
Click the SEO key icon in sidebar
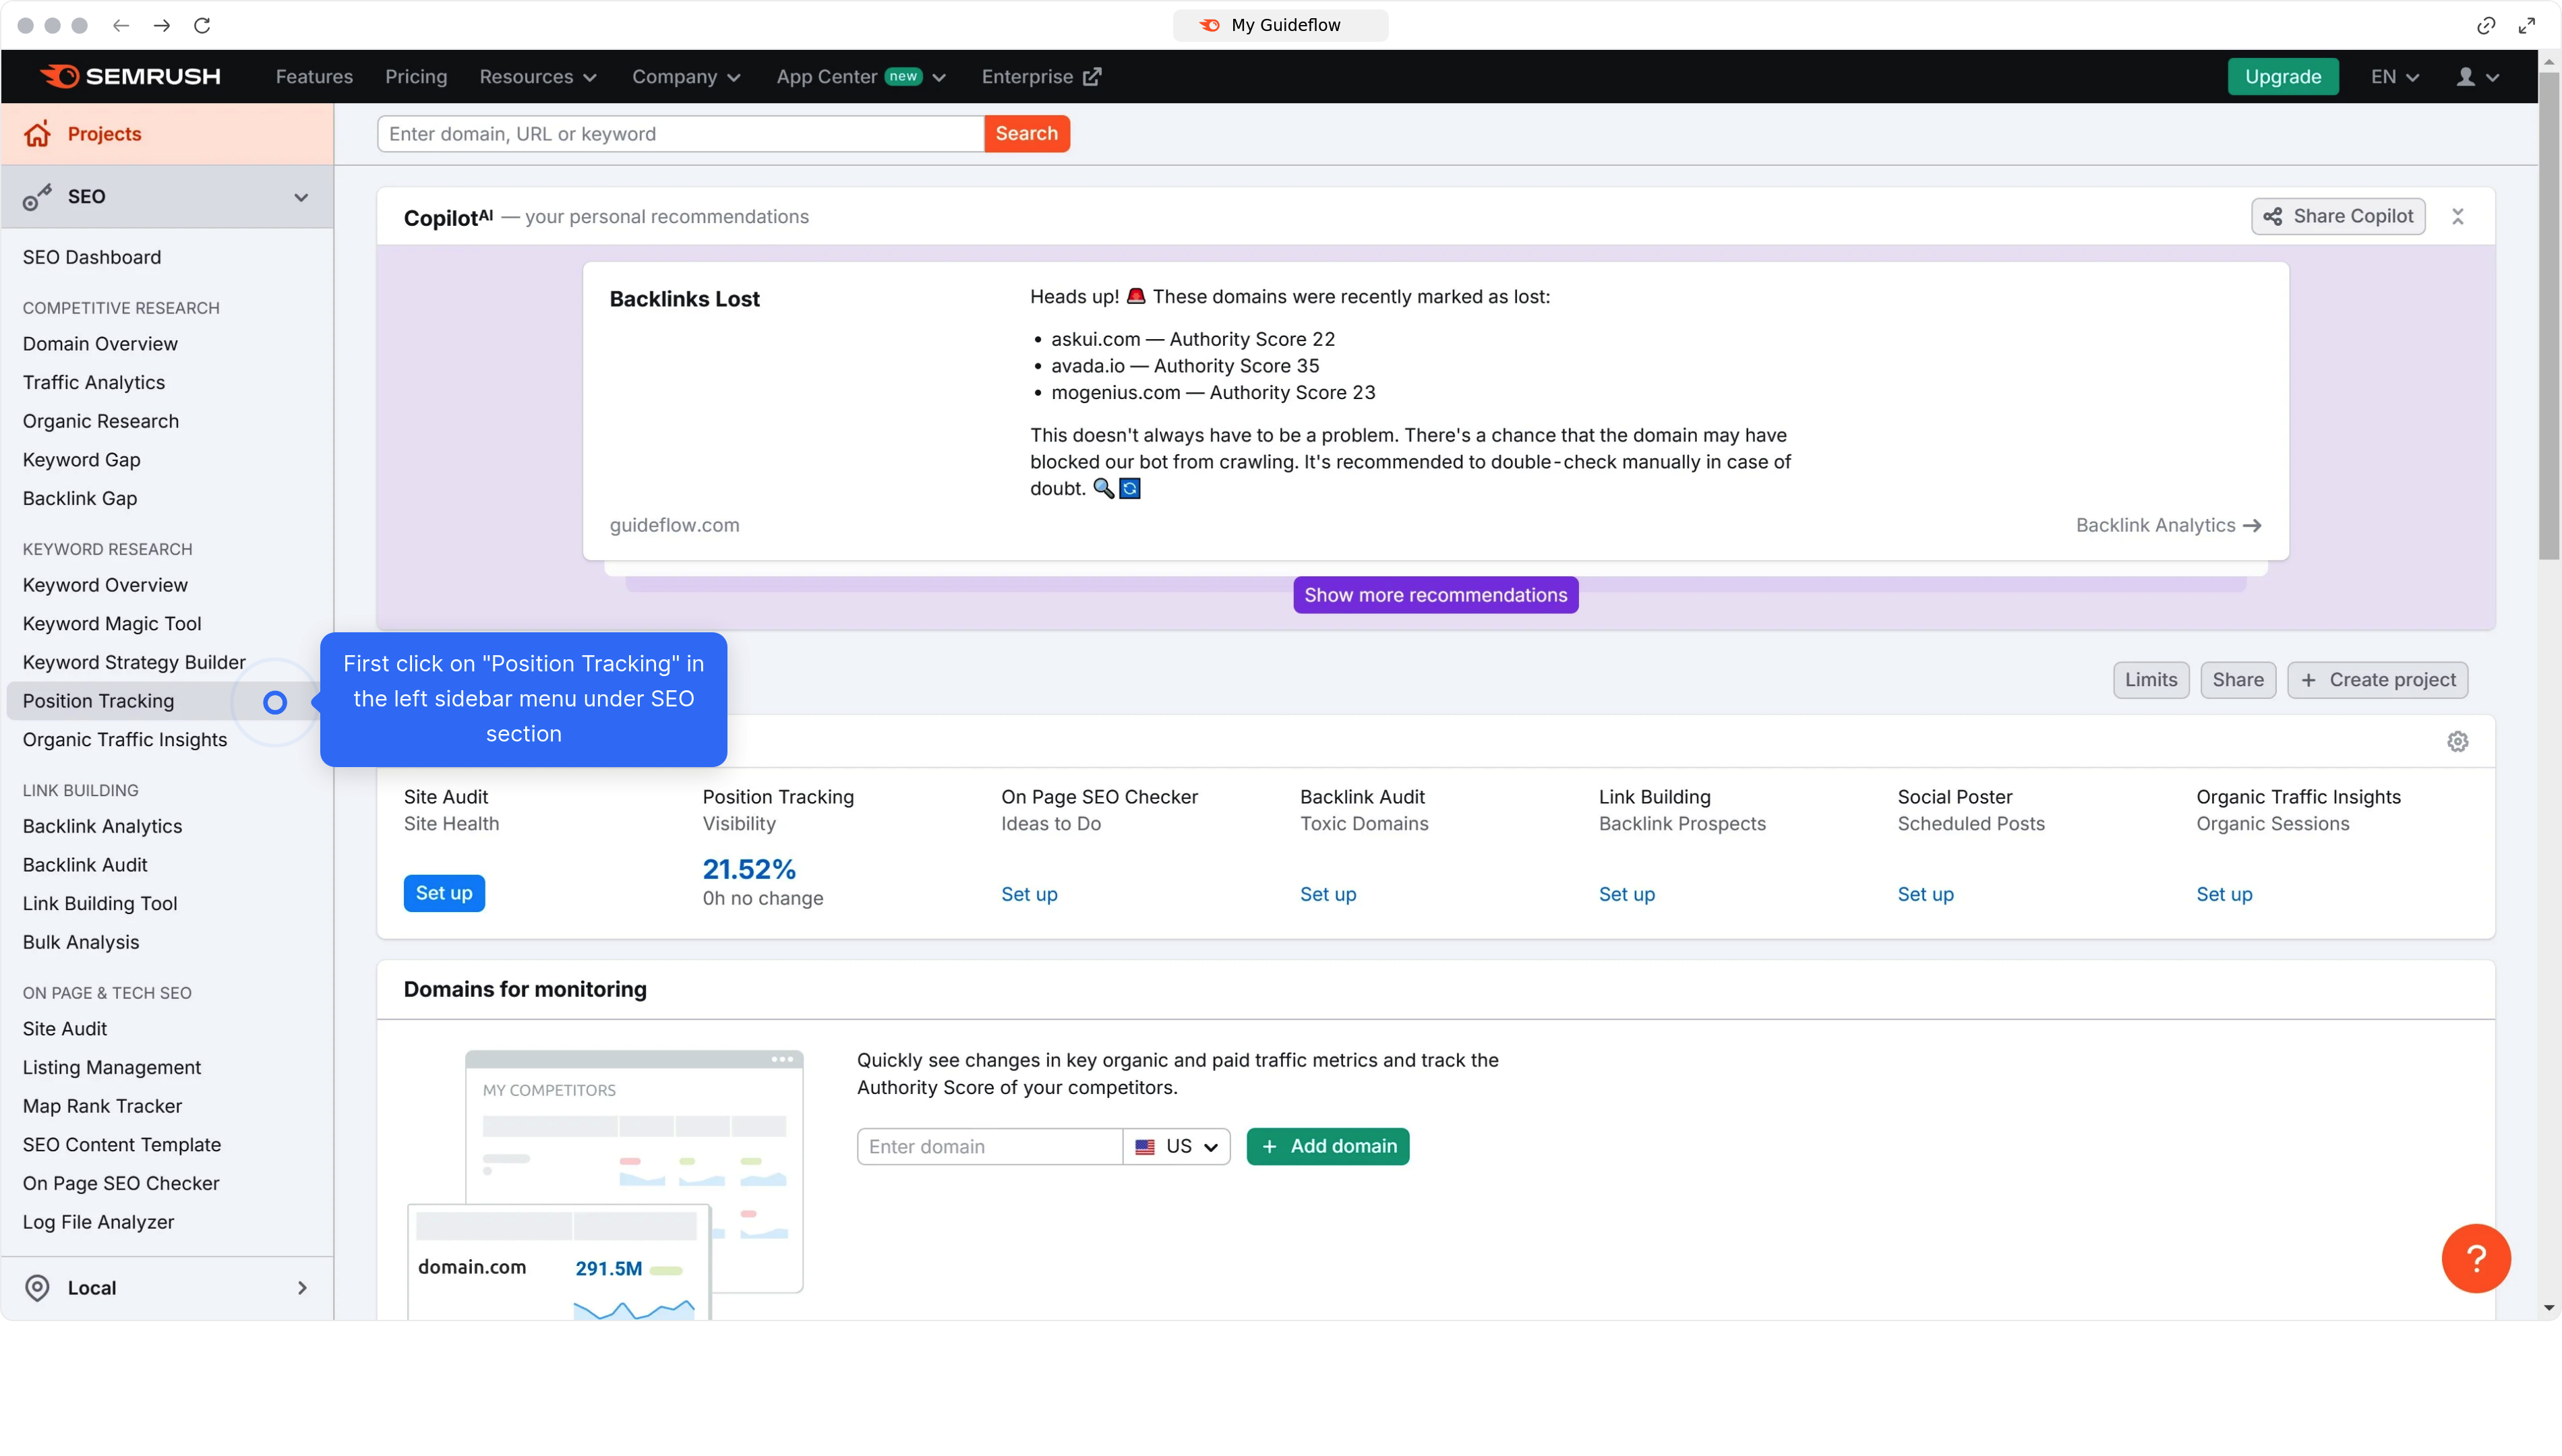[37, 196]
